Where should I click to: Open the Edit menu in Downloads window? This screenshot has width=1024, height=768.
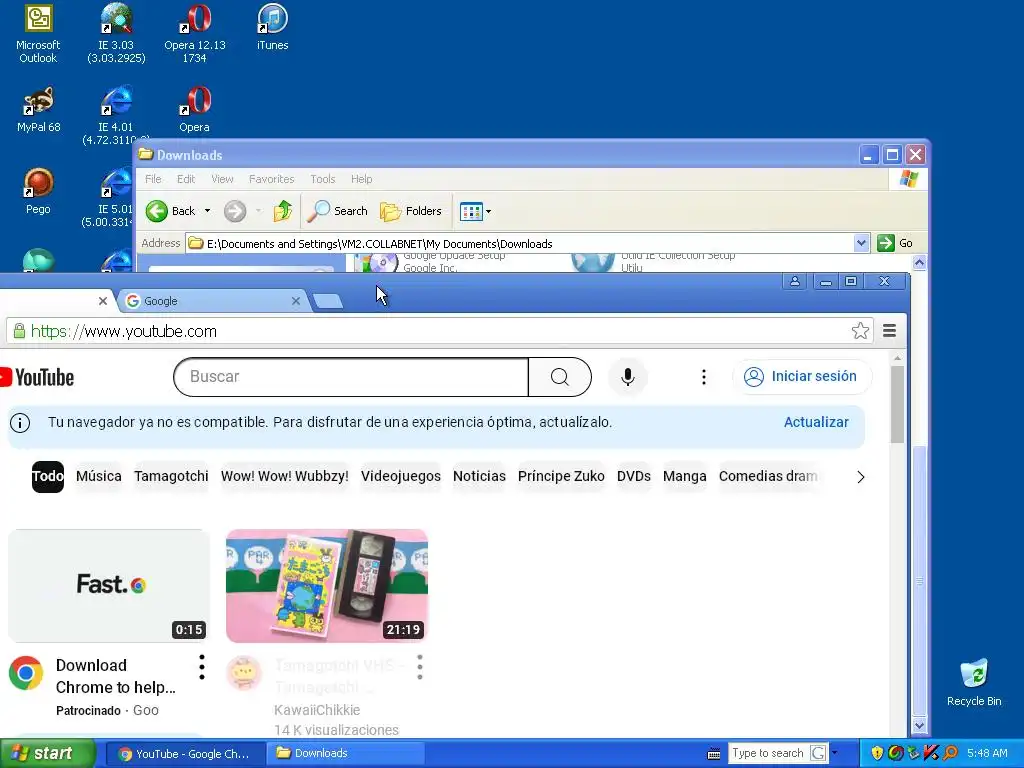(x=185, y=179)
